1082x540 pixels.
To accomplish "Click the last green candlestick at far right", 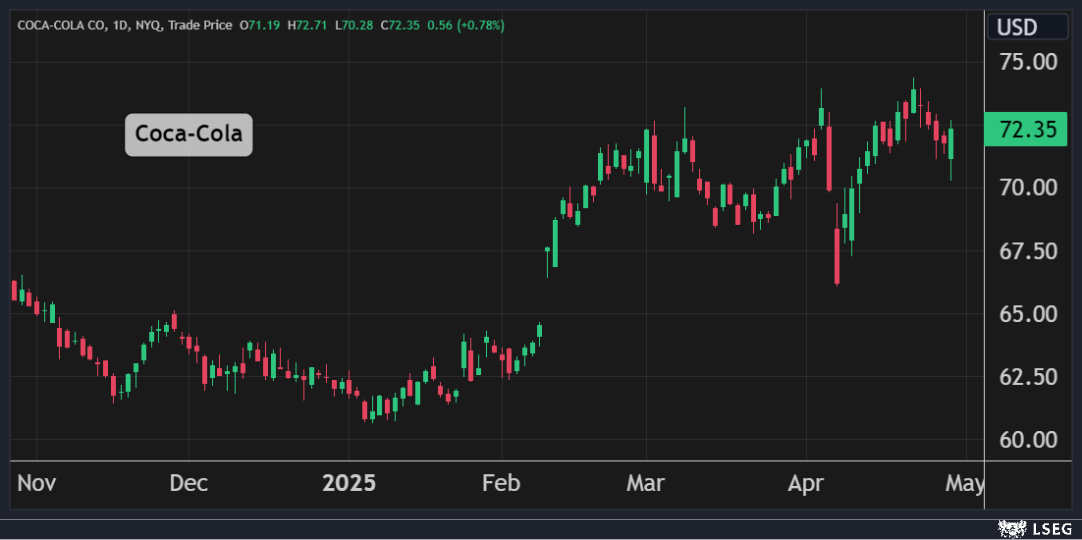I will coord(951,143).
